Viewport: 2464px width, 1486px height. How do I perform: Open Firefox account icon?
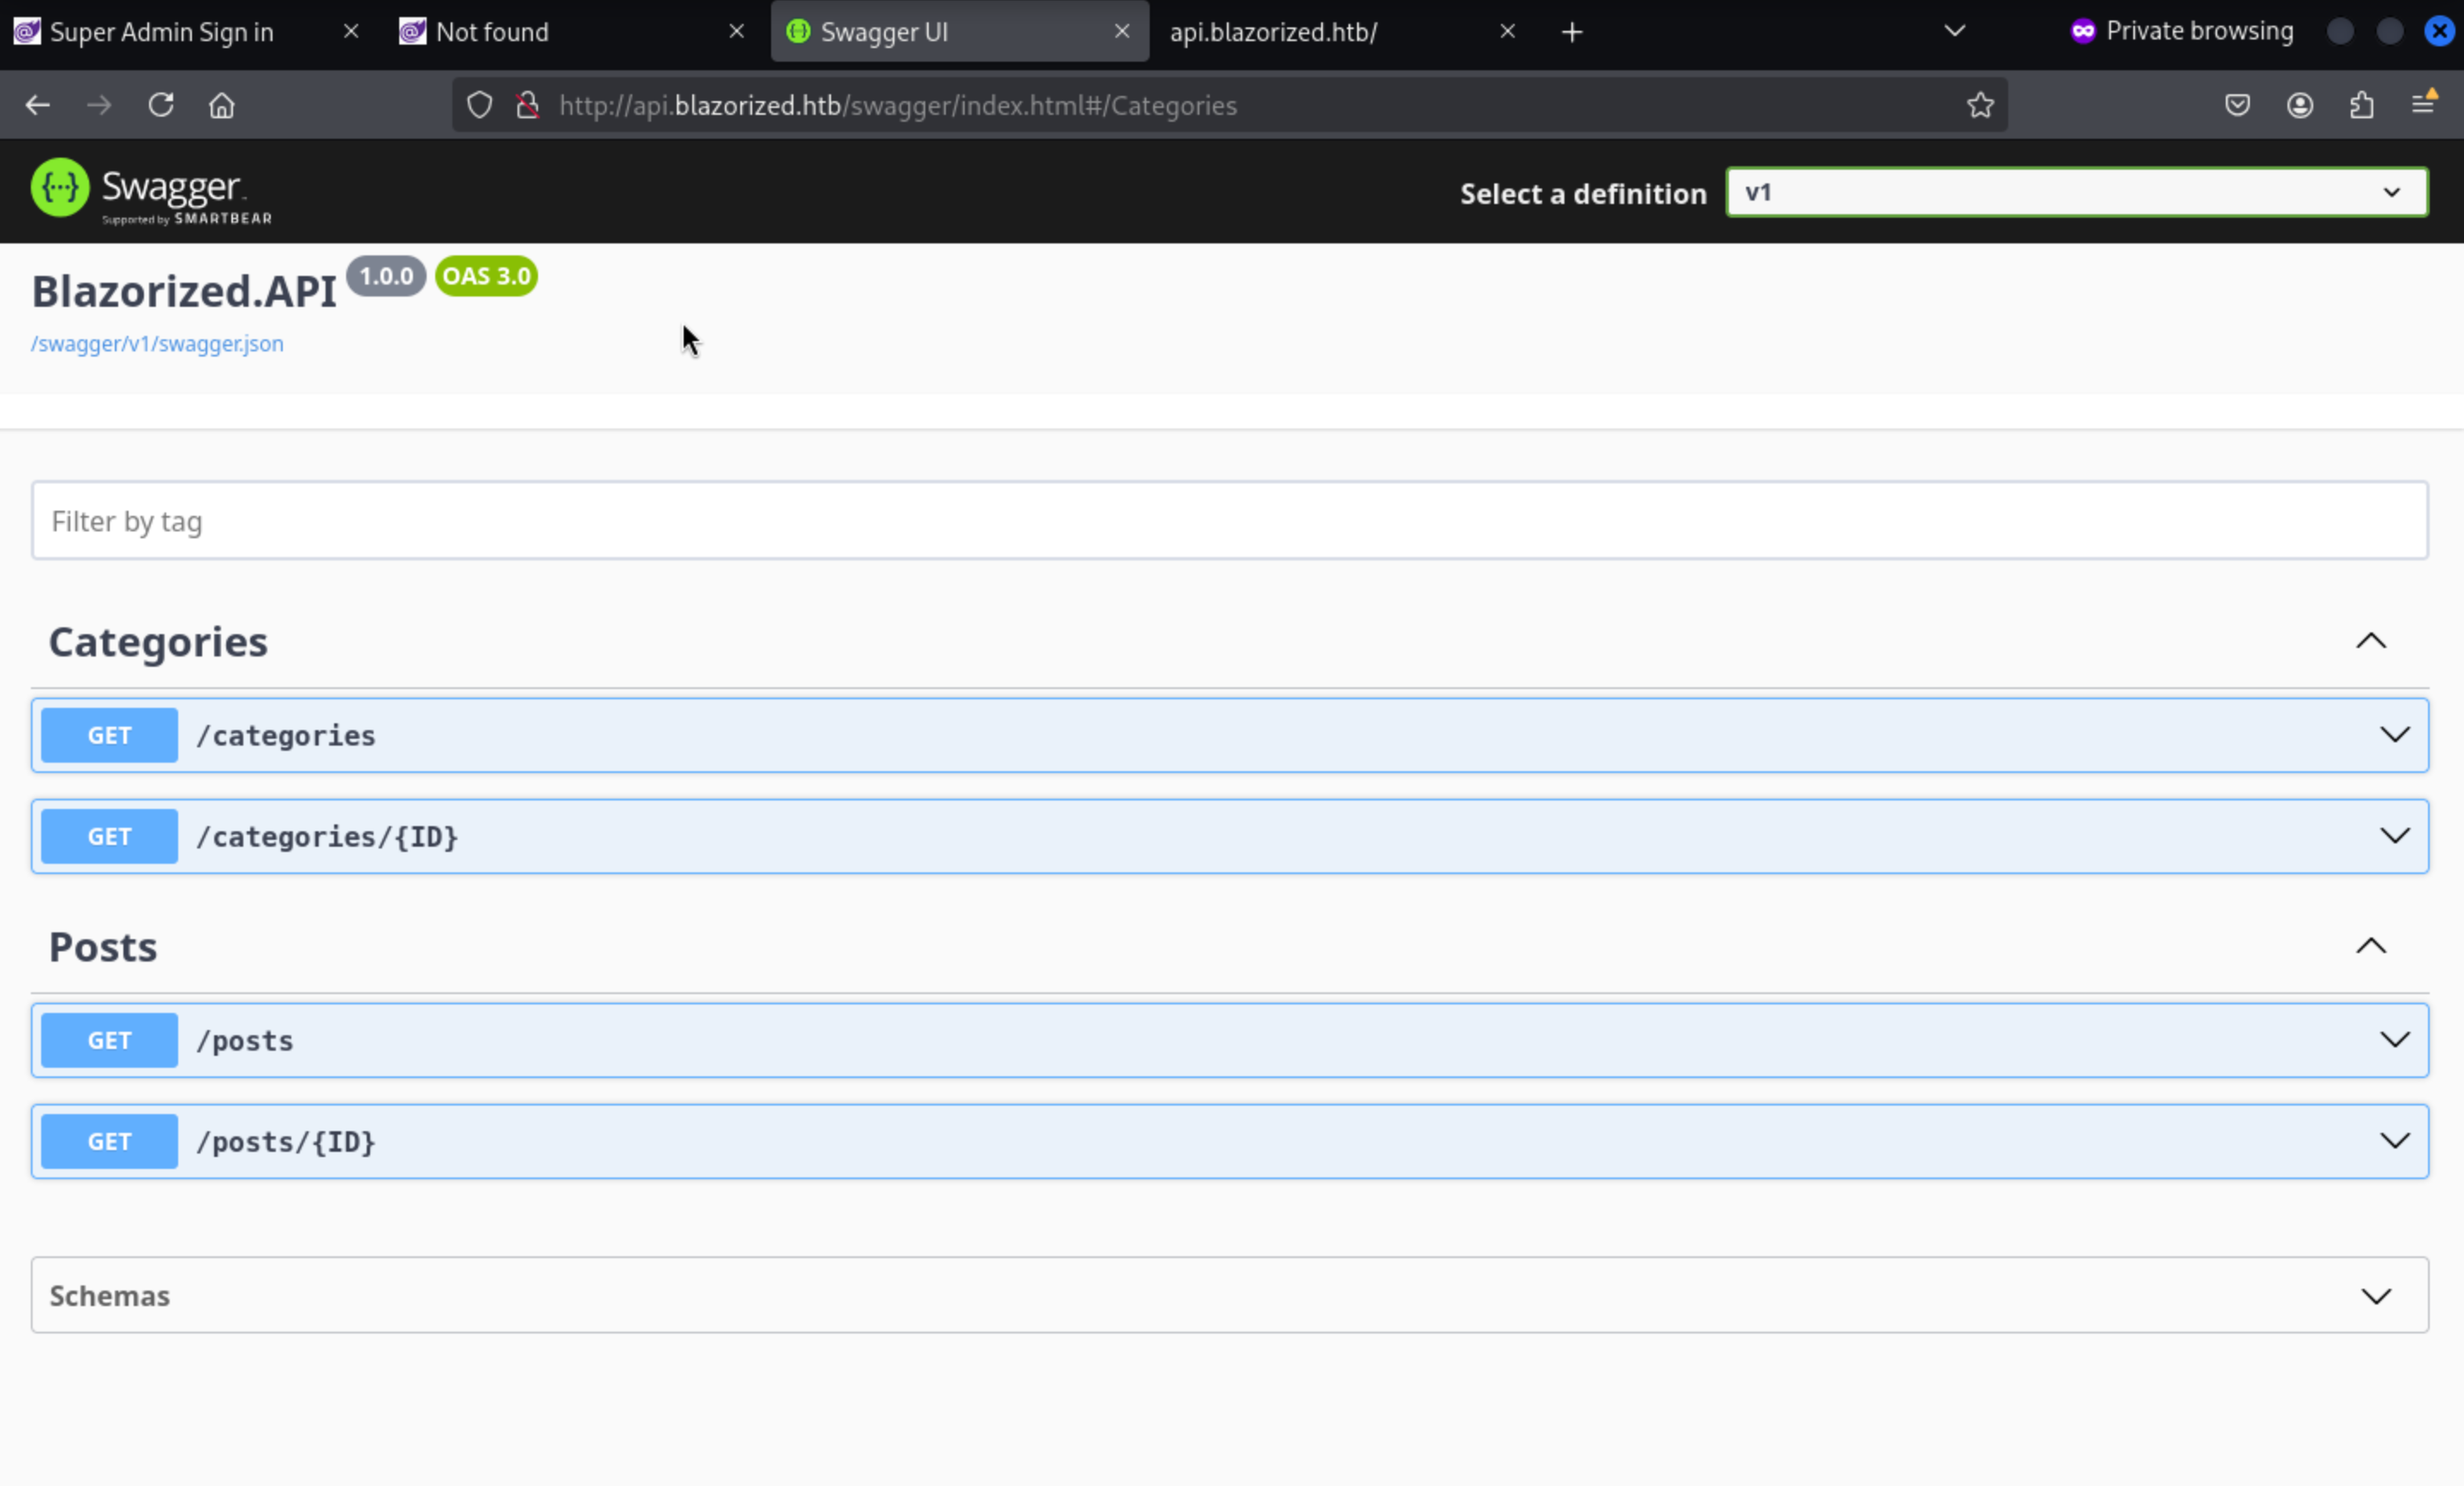[2300, 105]
